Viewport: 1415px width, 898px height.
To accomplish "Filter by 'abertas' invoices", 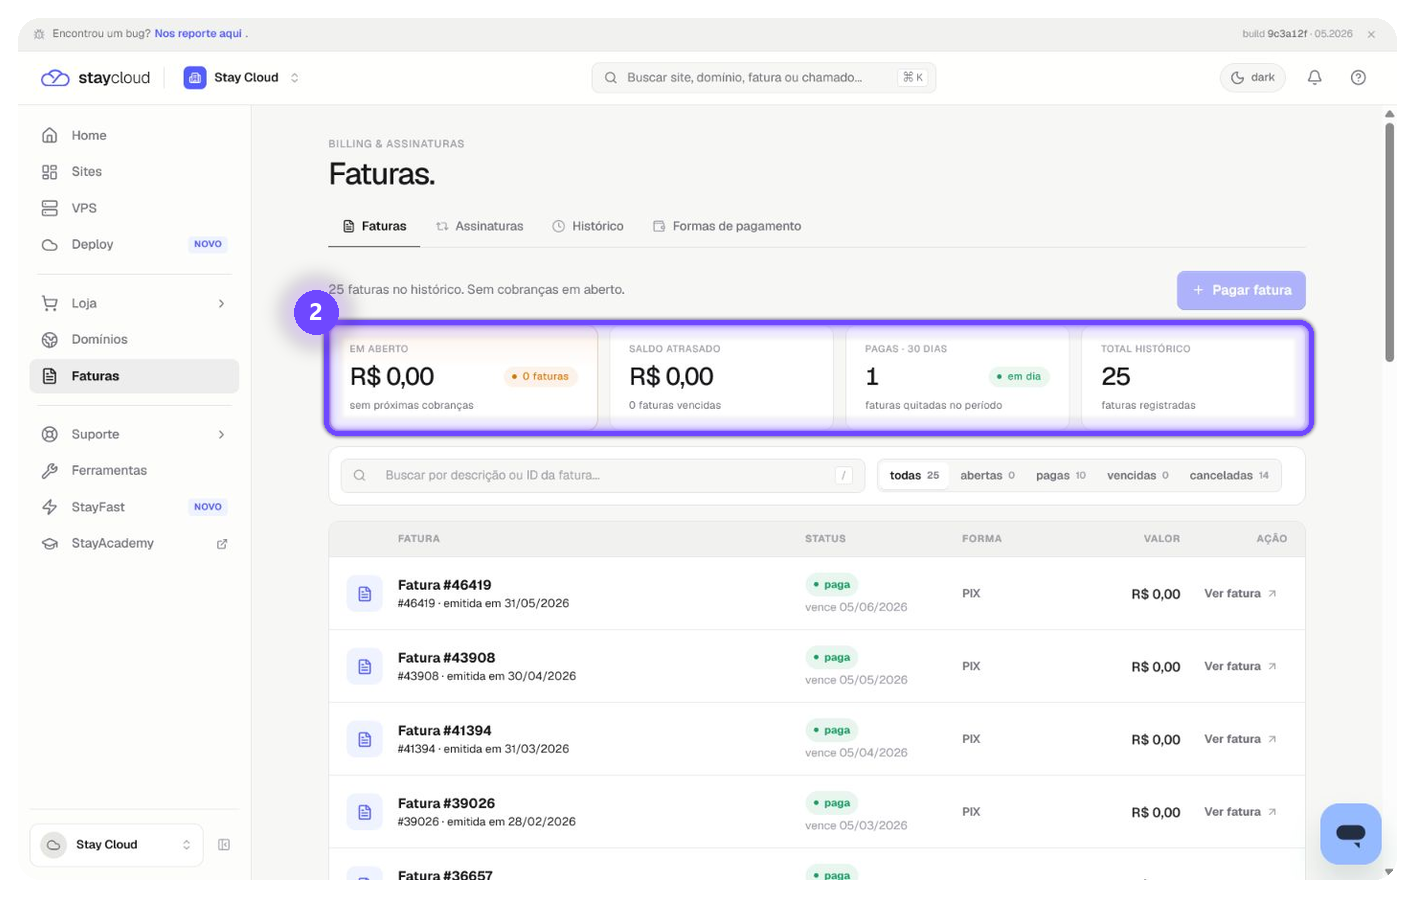I will tap(987, 475).
